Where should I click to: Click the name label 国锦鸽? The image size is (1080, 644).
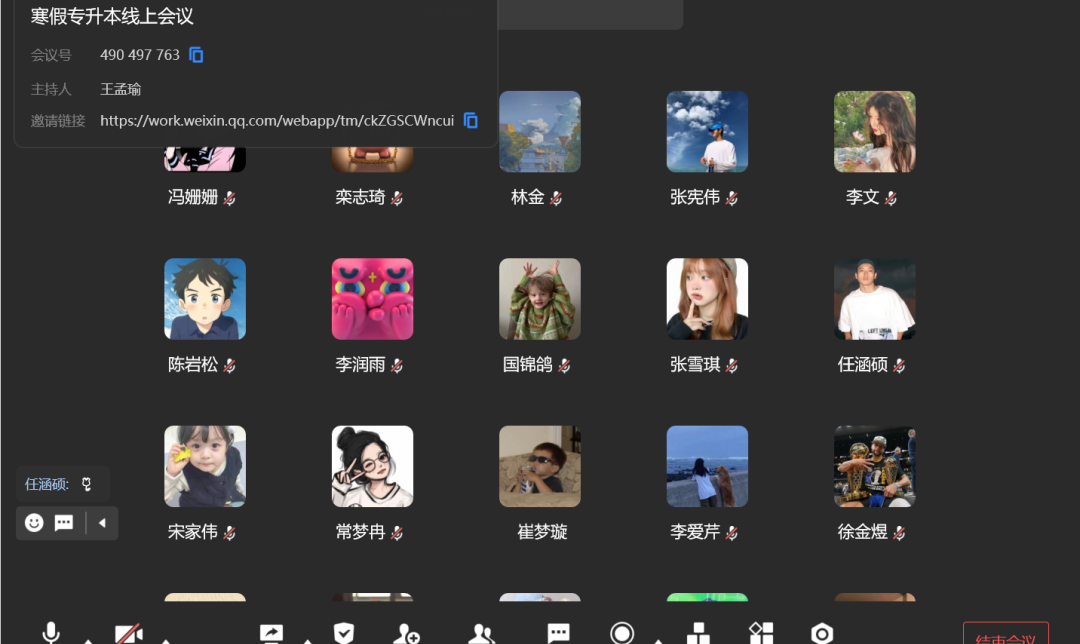click(528, 365)
